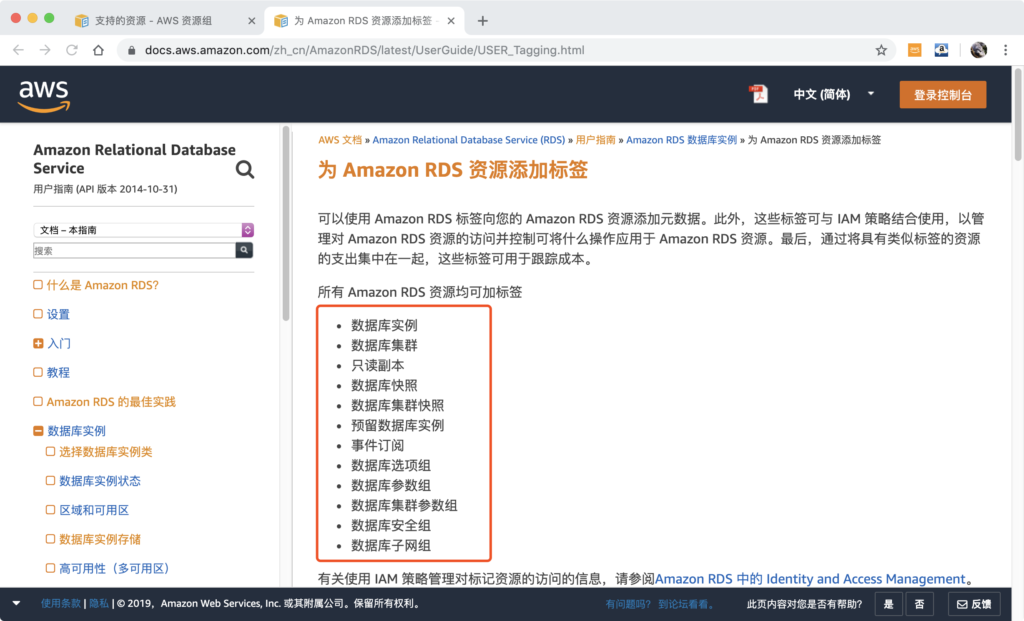The image size is (1024, 621).
Task: Click 反馈 feedback button
Action: [974, 604]
